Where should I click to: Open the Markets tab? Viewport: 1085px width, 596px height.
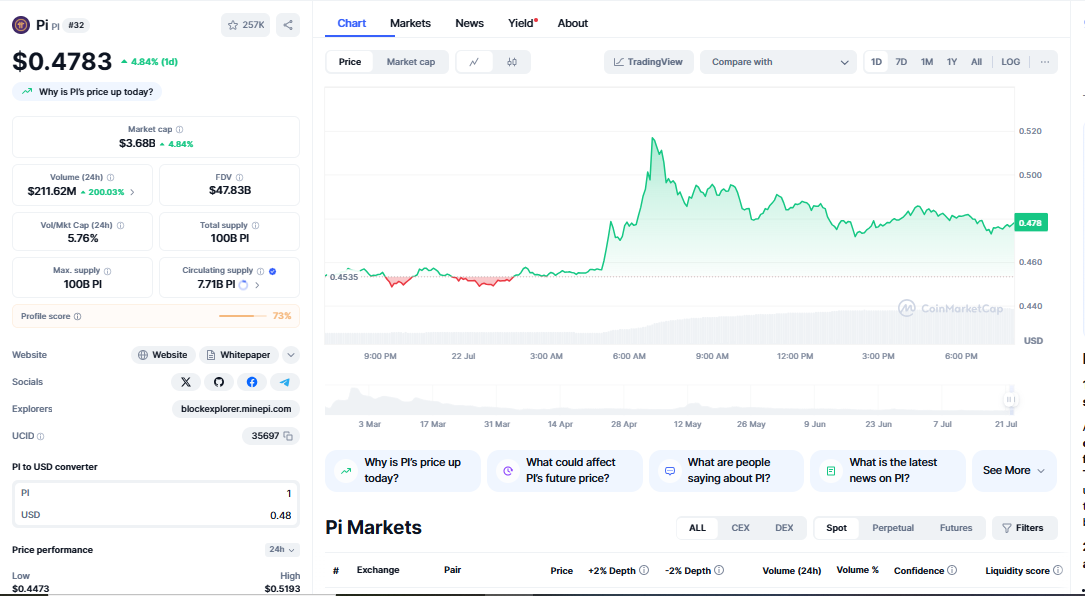click(x=410, y=24)
